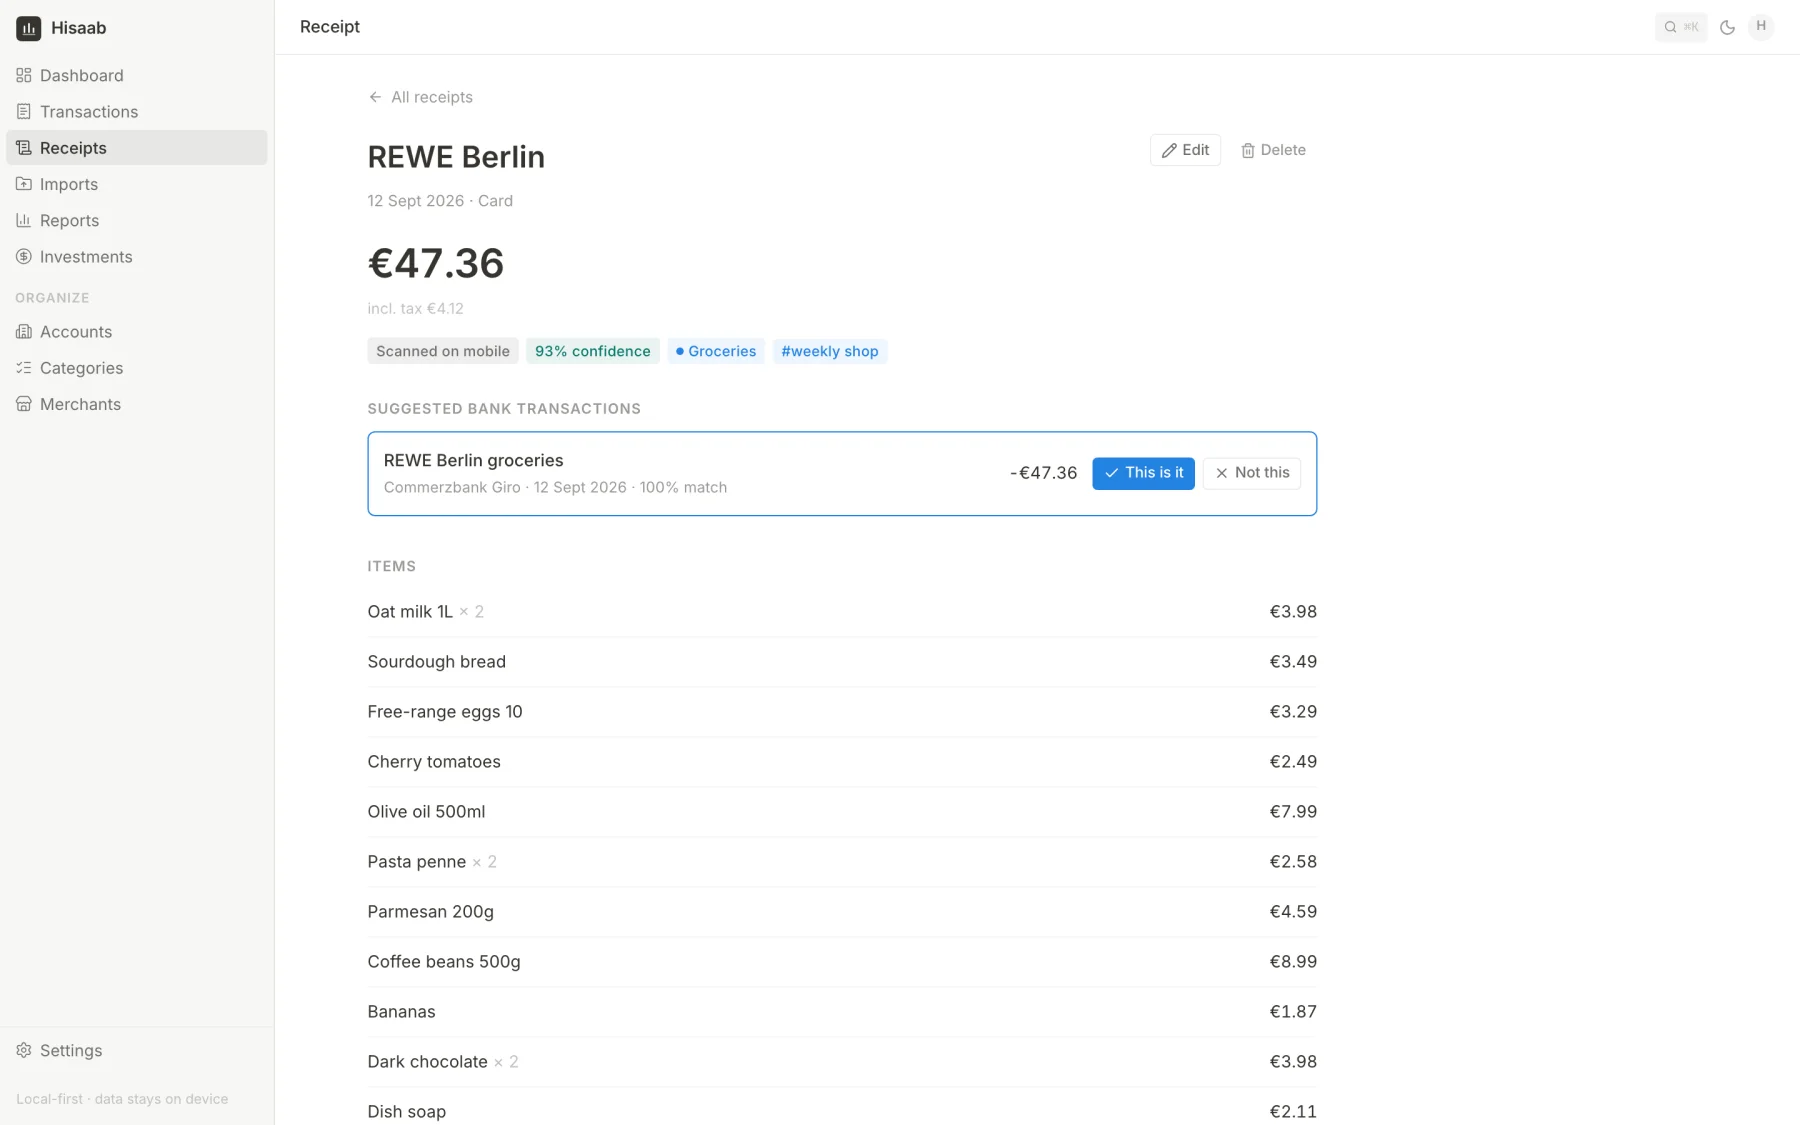This screenshot has height=1125, width=1800.
Task: Select REWE Berlin groceries suggested transaction
Action: click(x=842, y=474)
